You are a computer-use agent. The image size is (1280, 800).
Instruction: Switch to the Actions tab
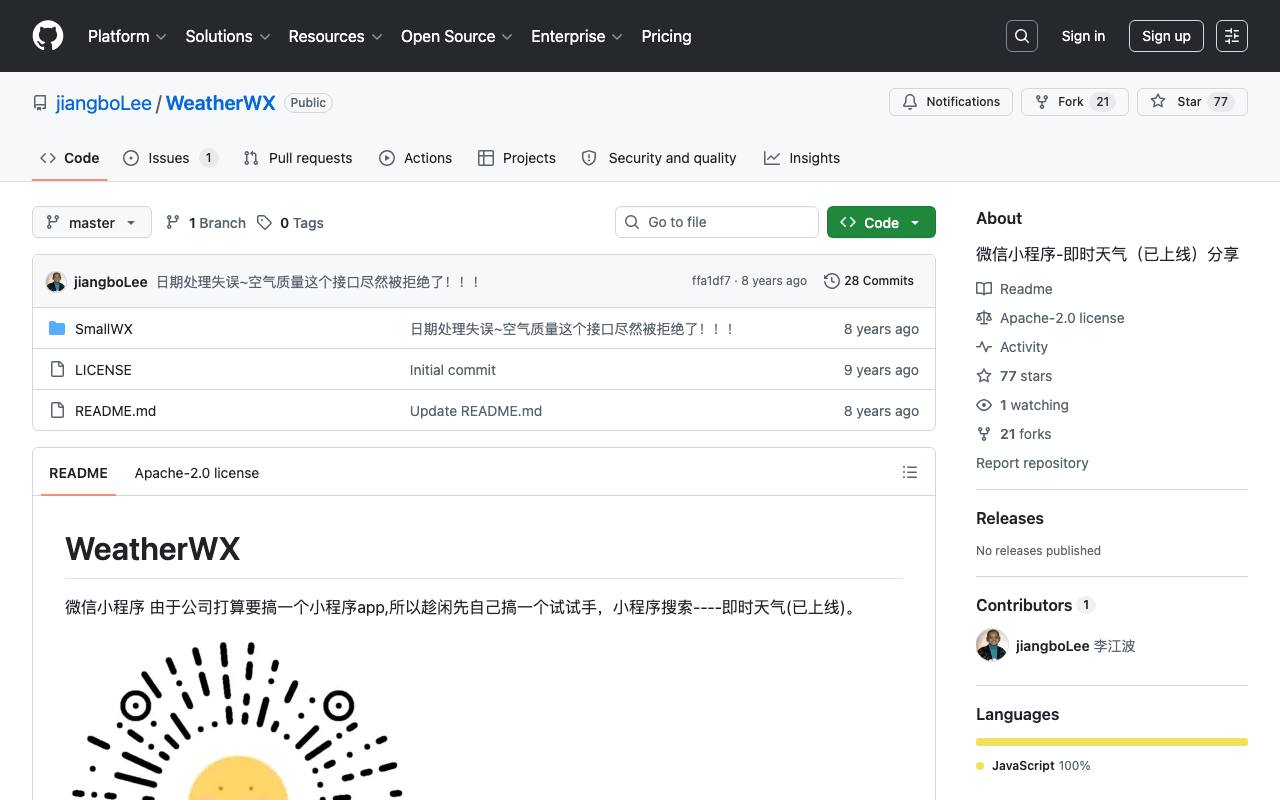tap(416, 158)
